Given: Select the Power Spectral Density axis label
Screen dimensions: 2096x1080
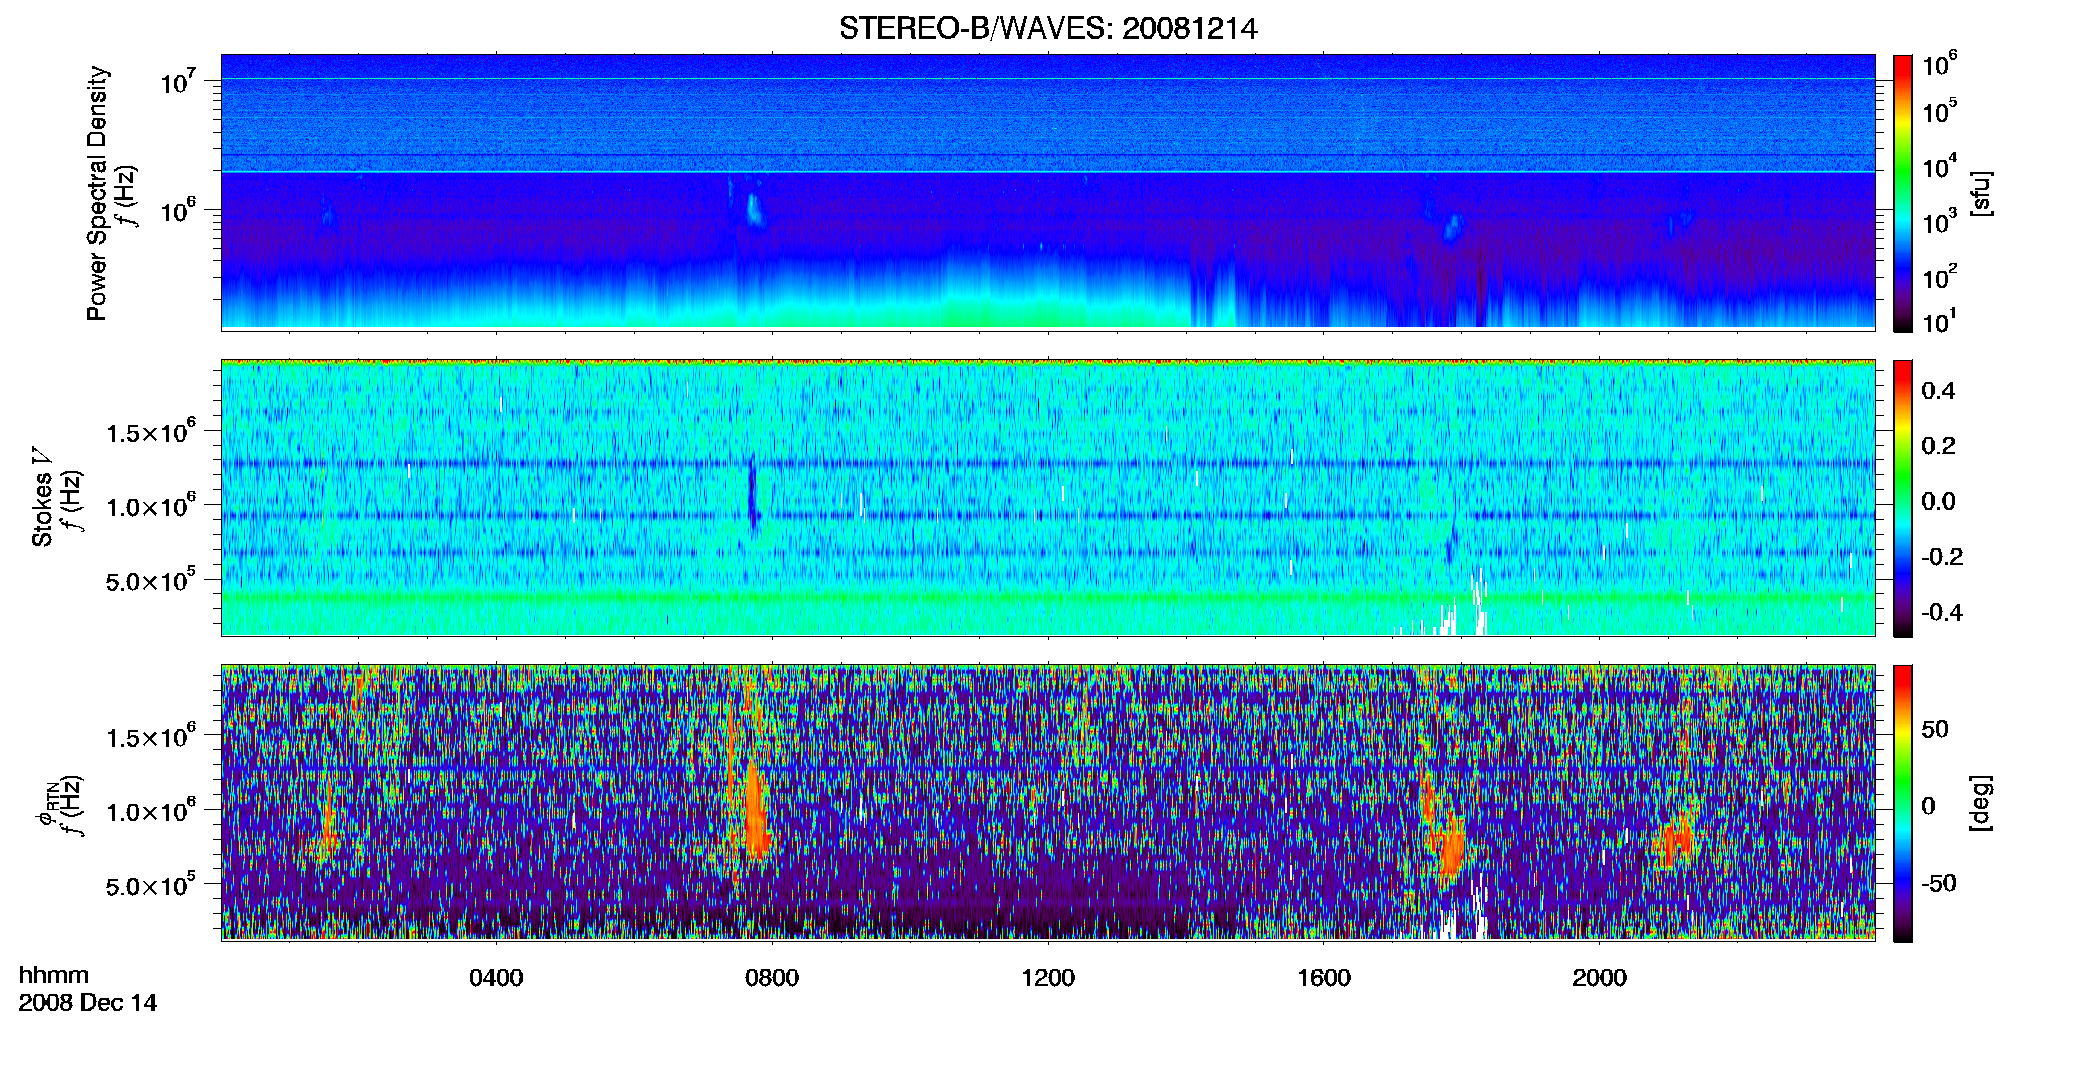Looking at the screenshot, I should tap(97, 193).
